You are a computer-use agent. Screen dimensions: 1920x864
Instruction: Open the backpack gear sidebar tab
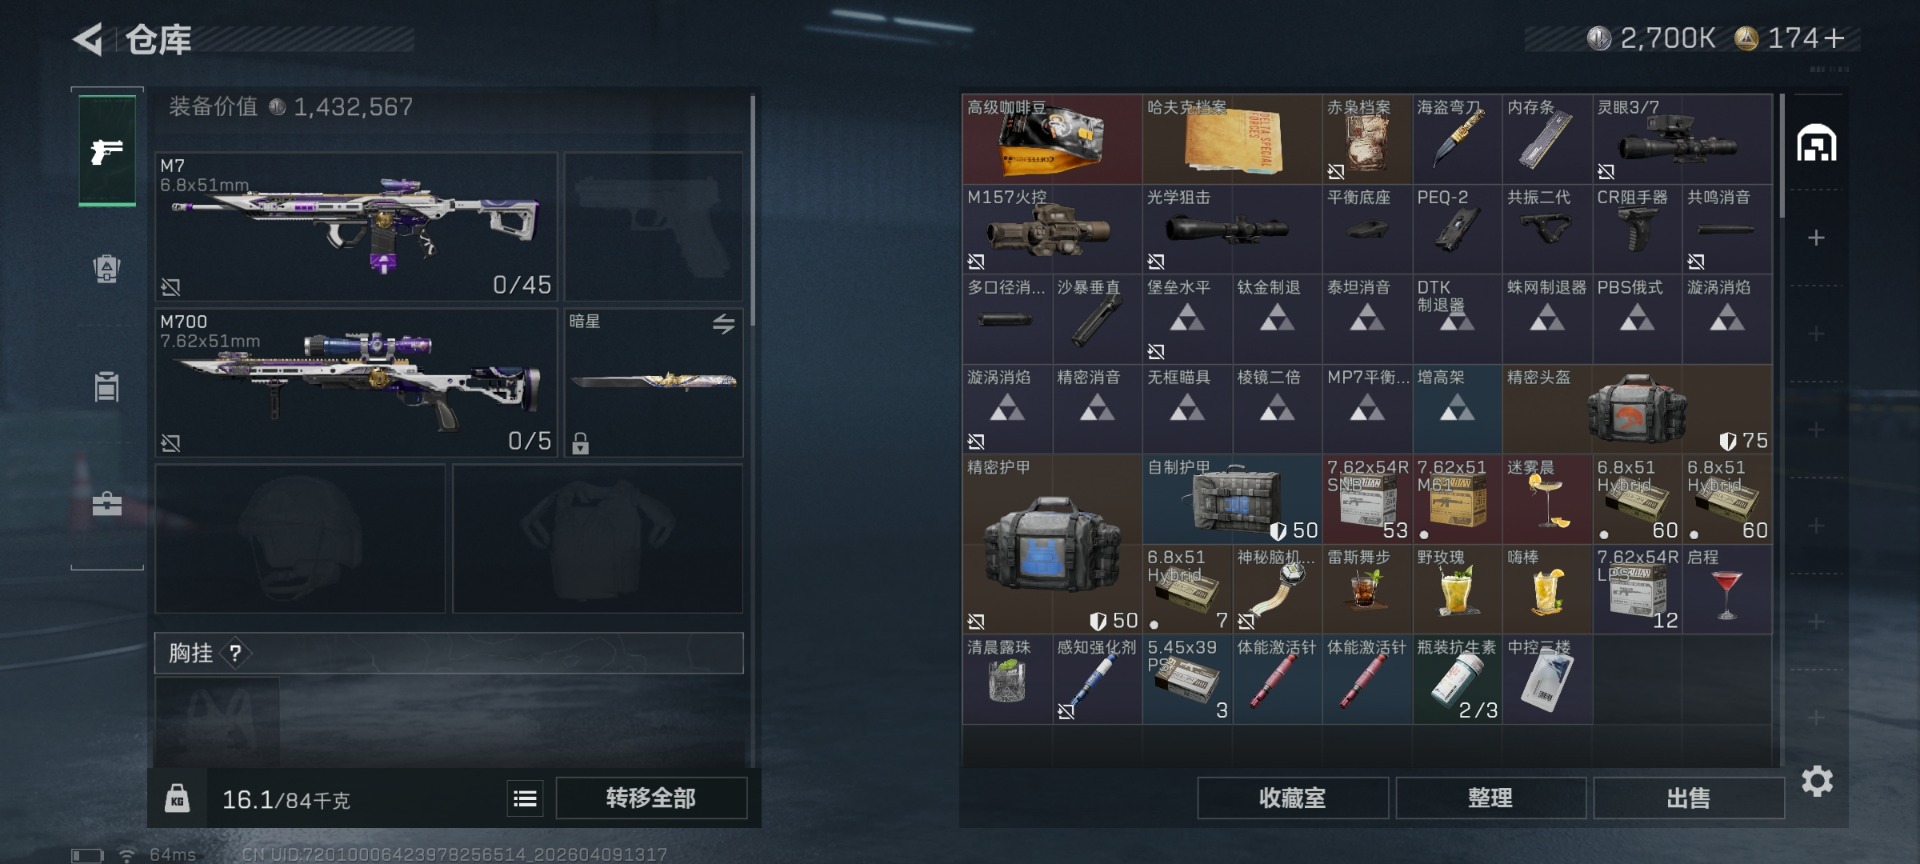(107, 269)
